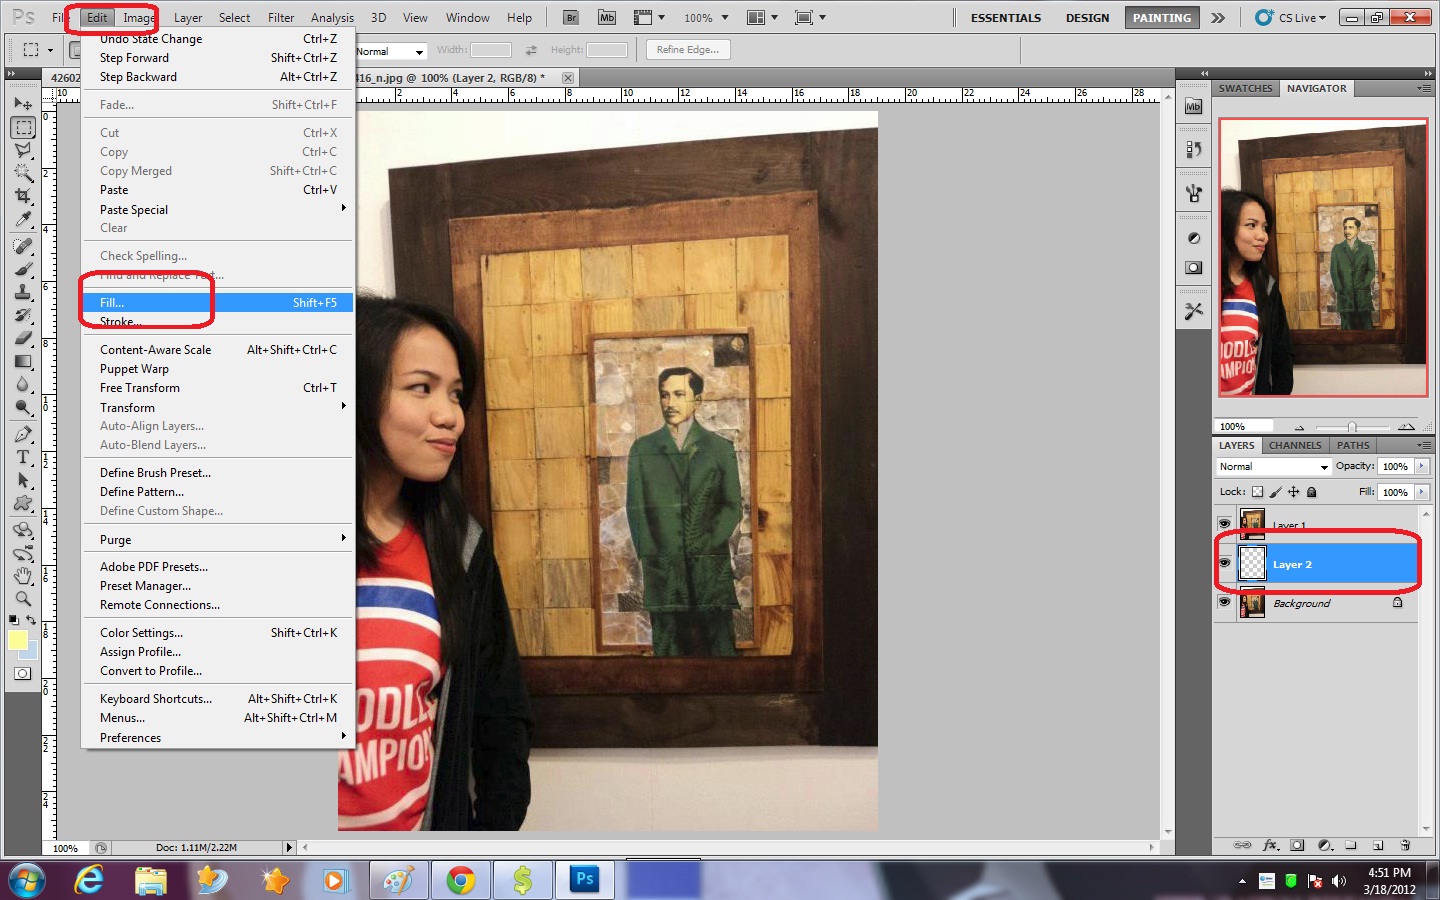Activate the Zoom tool

click(23, 600)
